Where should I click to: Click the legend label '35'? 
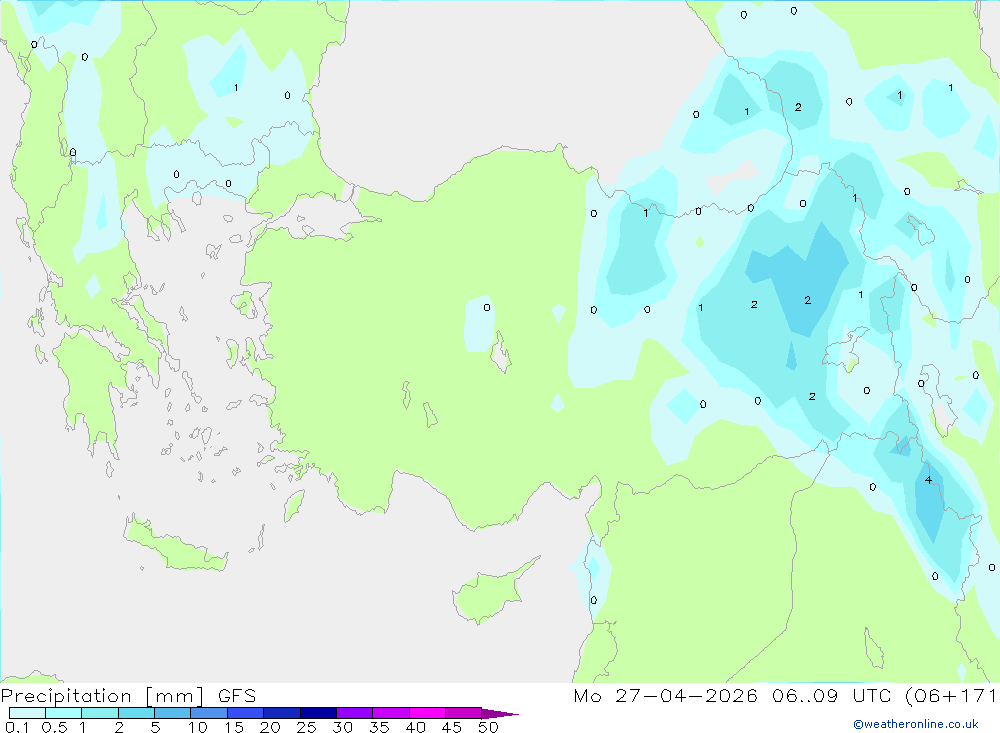[x=379, y=727]
